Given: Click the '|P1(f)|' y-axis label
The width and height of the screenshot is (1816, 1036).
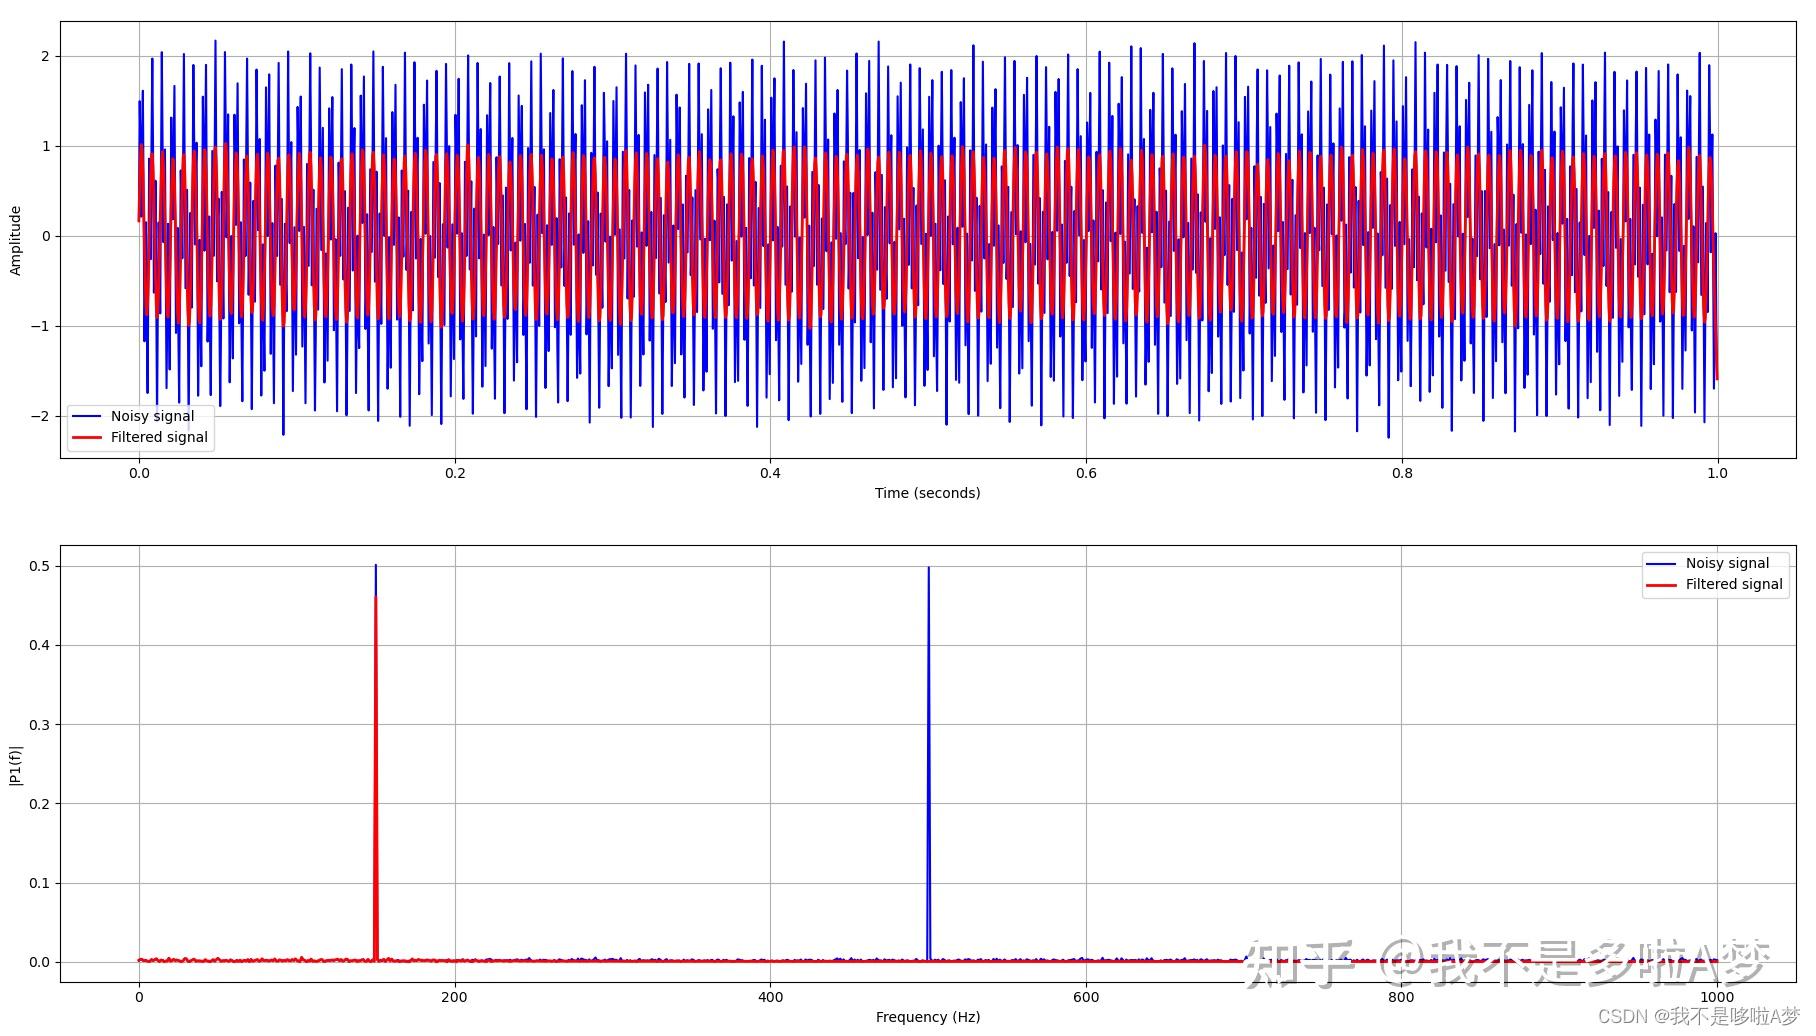Looking at the screenshot, I should (15, 765).
